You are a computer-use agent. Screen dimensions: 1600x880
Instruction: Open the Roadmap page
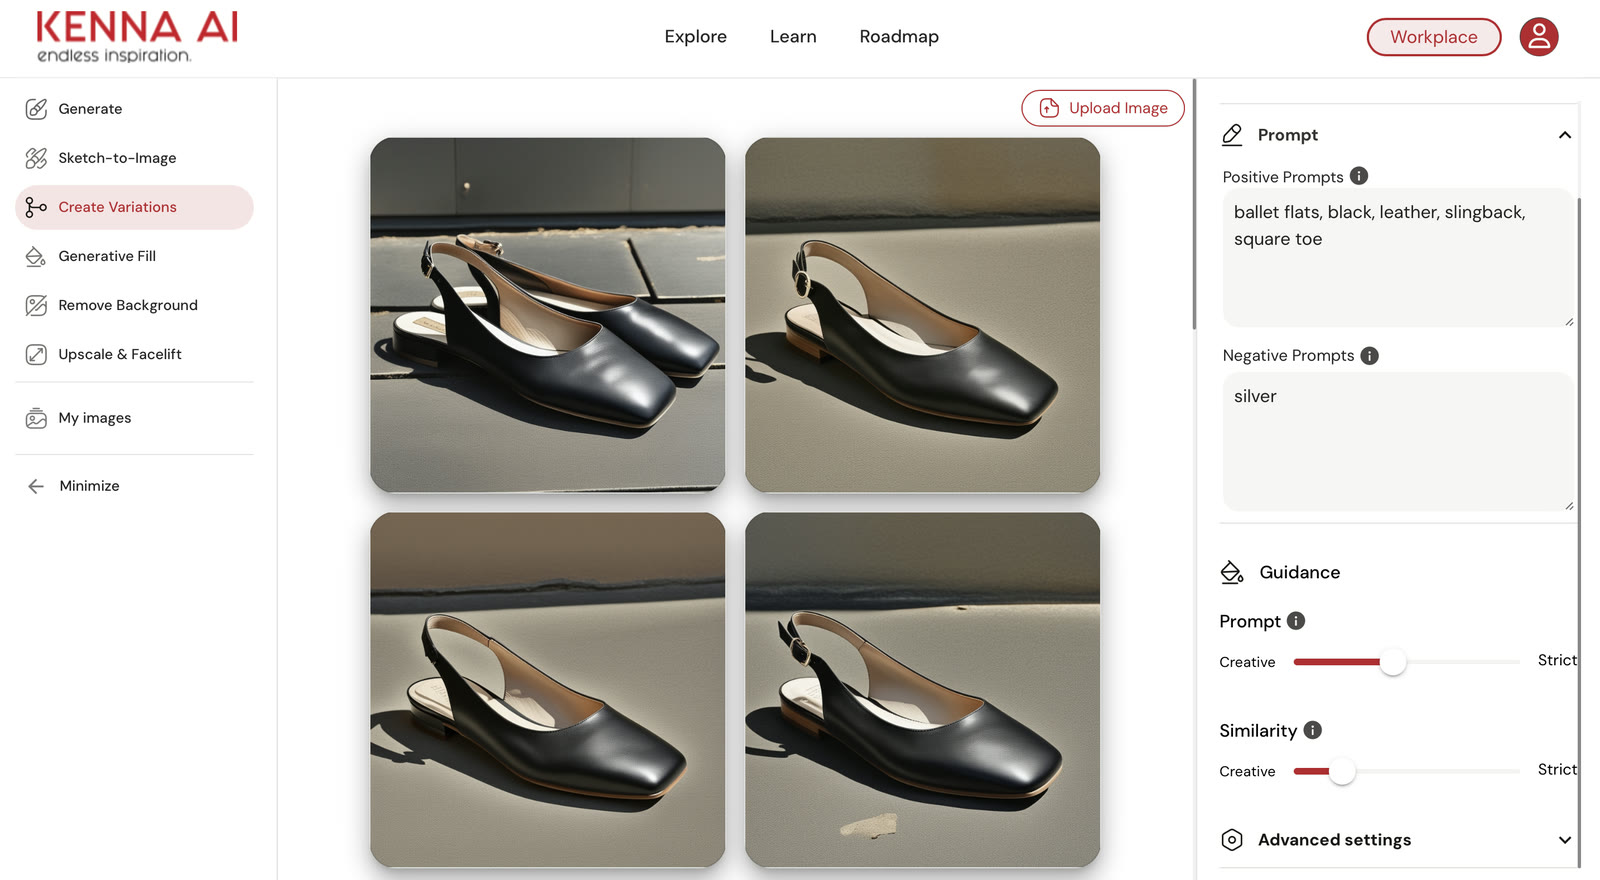pyautogui.click(x=899, y=37)
